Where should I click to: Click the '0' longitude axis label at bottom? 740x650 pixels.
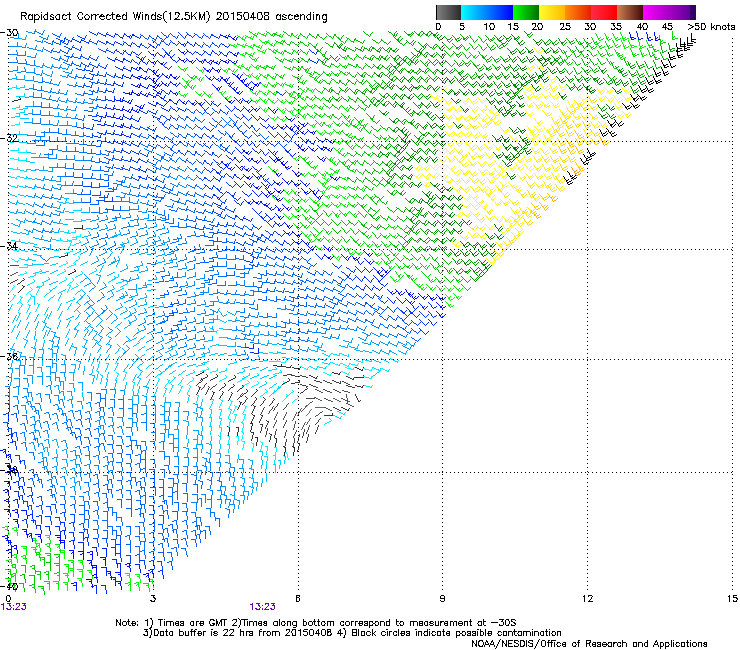[8, 599]
